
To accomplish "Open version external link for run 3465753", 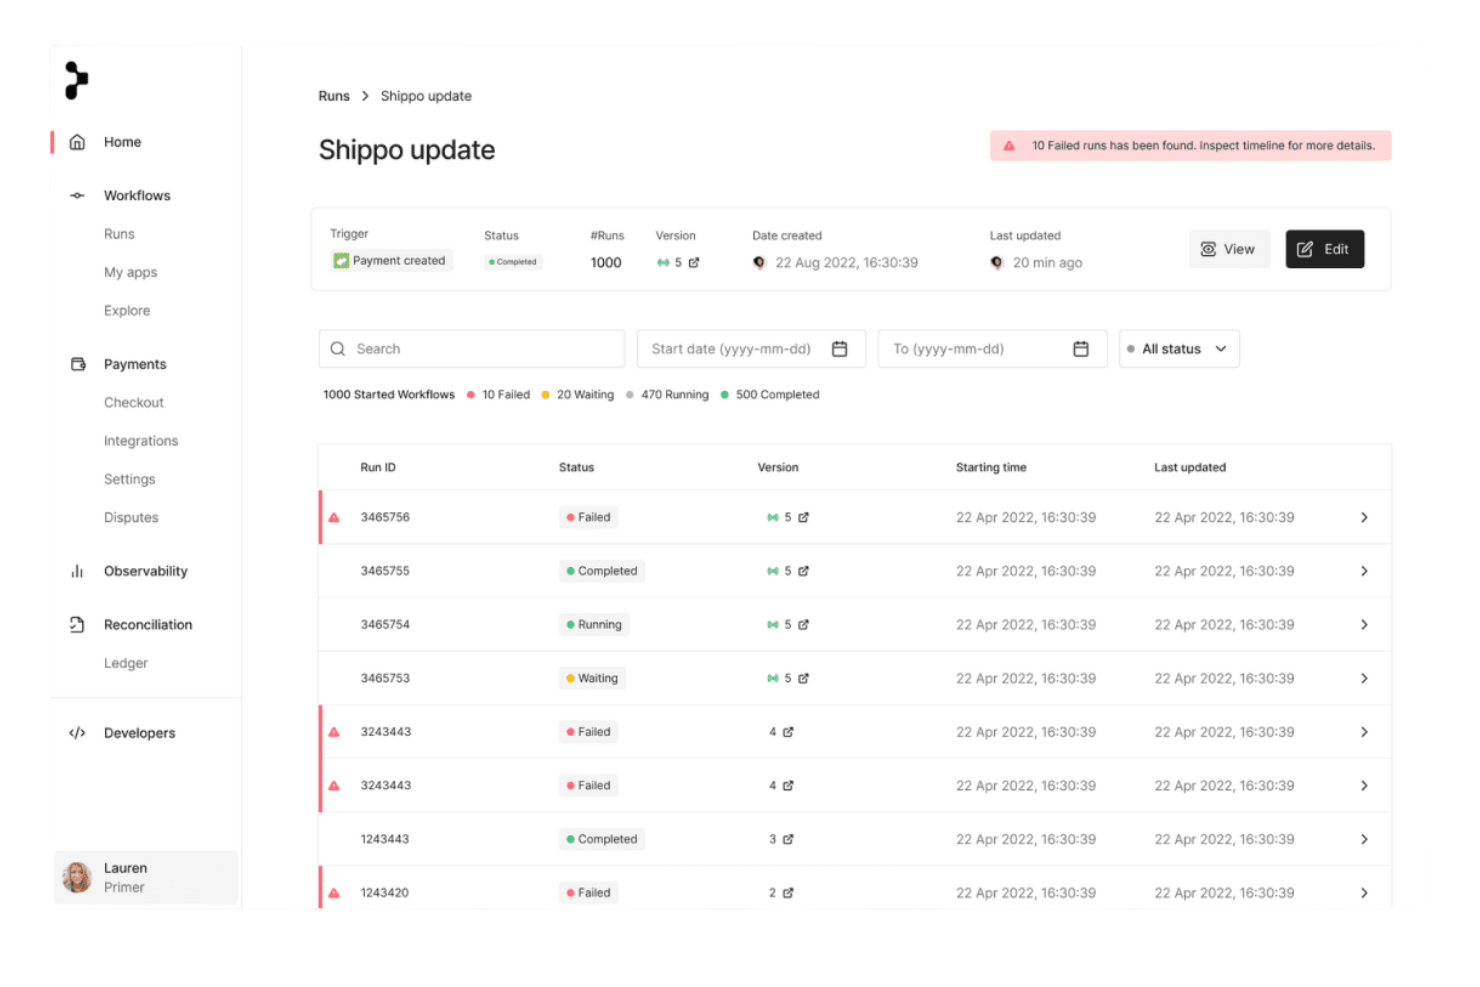I will [804, 678].
